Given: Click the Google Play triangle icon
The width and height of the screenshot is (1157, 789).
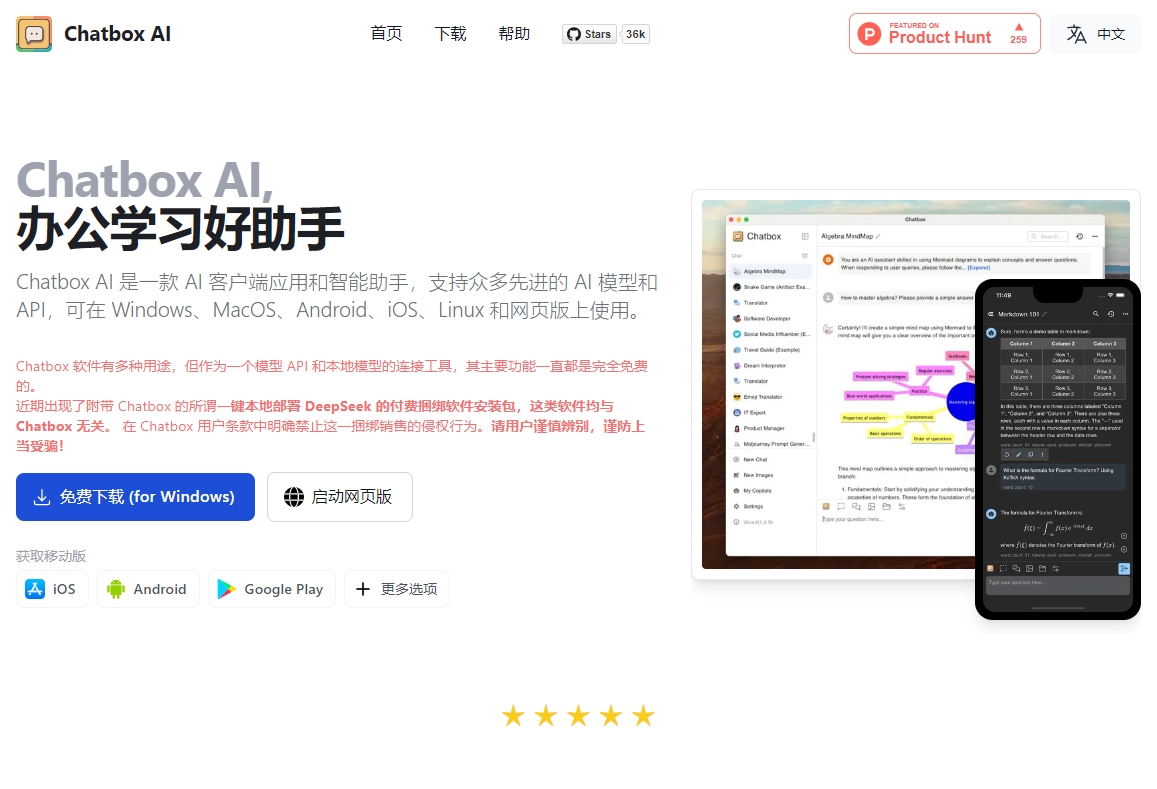Looking at the screenshot, I should [226, 589].
